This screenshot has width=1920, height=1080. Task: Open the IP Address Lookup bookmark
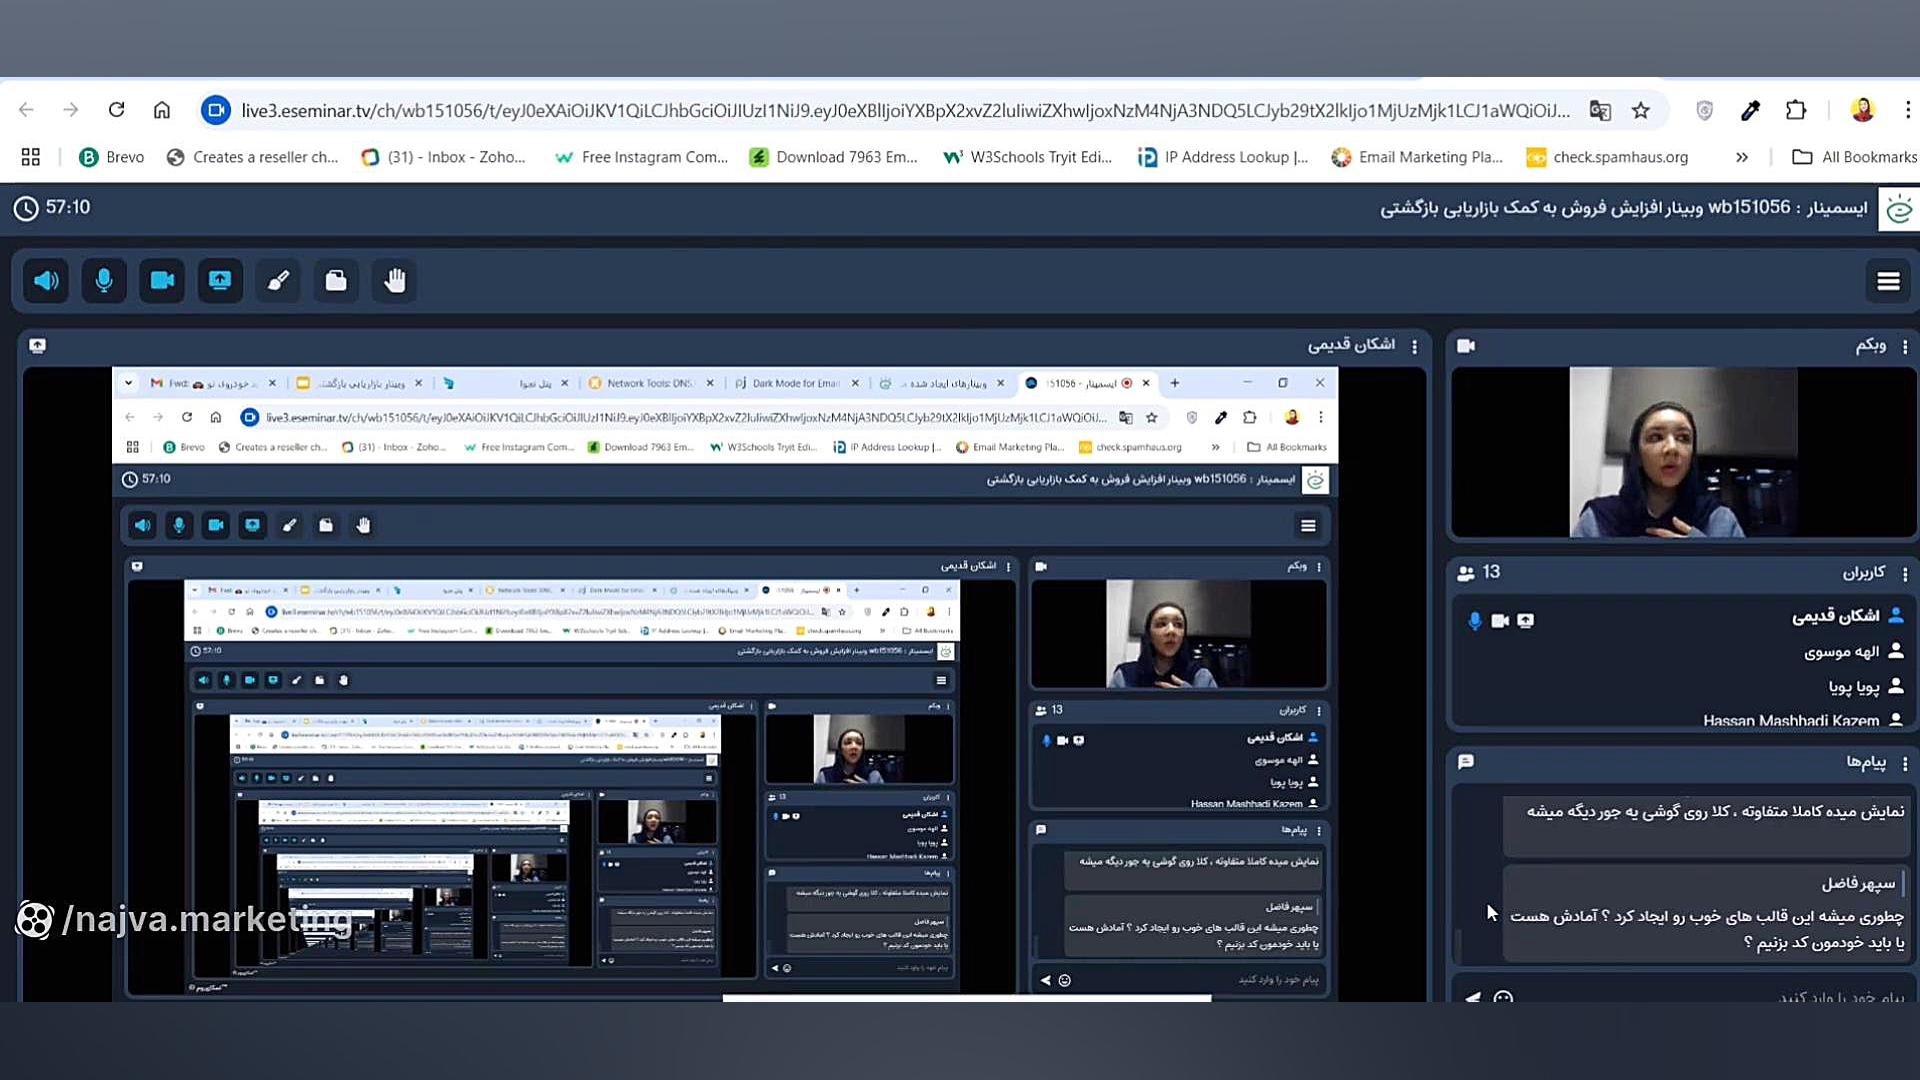pos(1223,157)
